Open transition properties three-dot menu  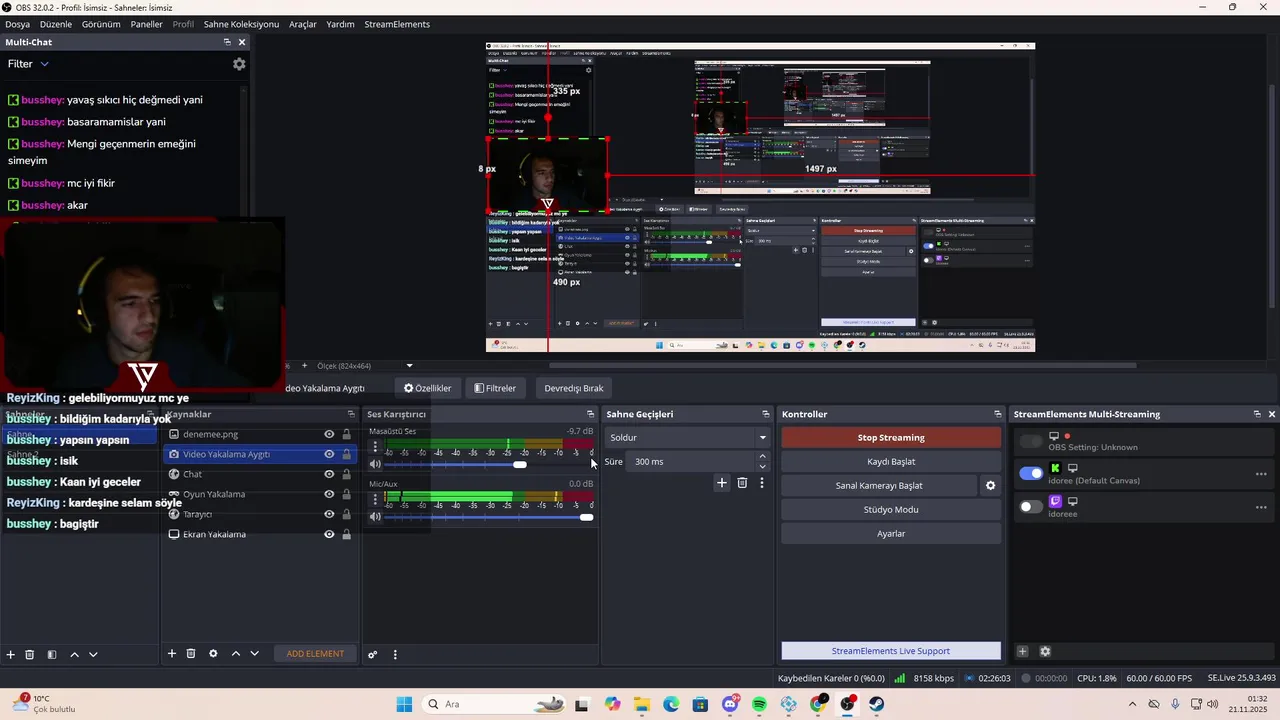[762, 483]
